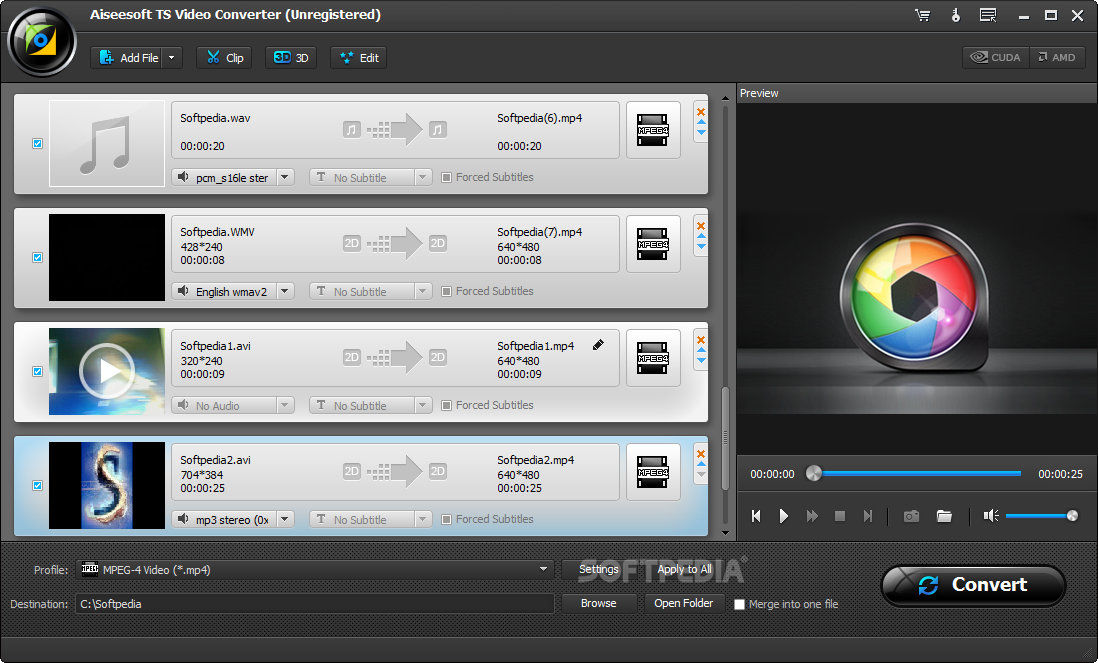Skip to next item in preview
This screenshot has width=1098, height=663.
868,516
